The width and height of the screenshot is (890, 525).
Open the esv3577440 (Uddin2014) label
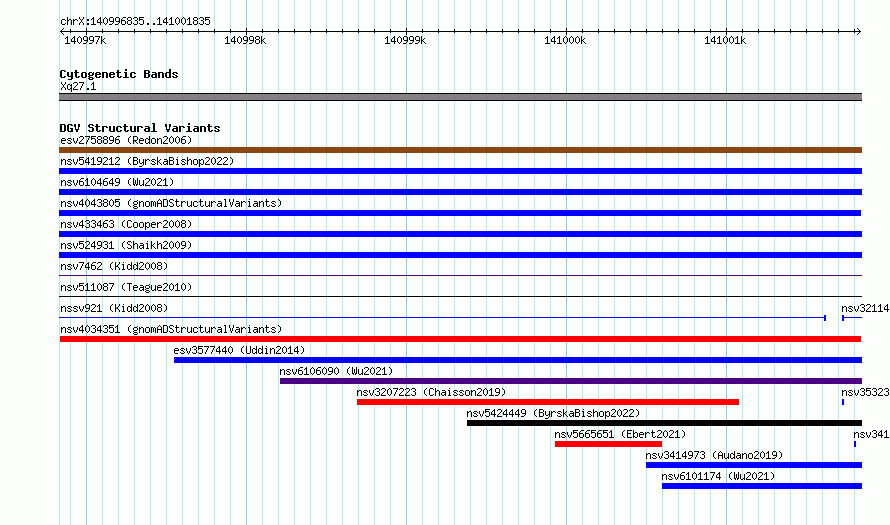(x=239, y=350)
